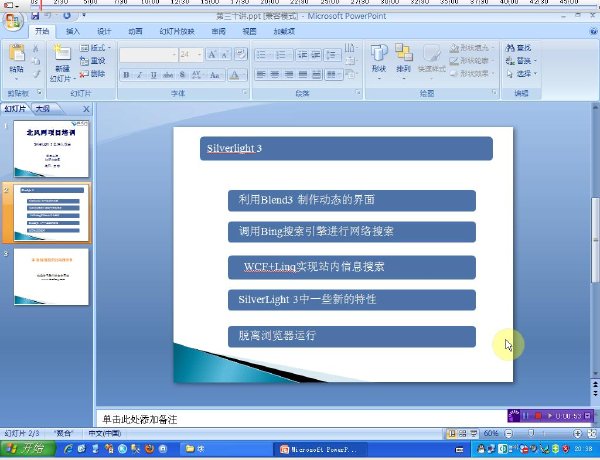The width and height of the screenshot is (600, 460).
Task: Switch to the View (视图) ribbon tab
Action: [x=249, y=31]
